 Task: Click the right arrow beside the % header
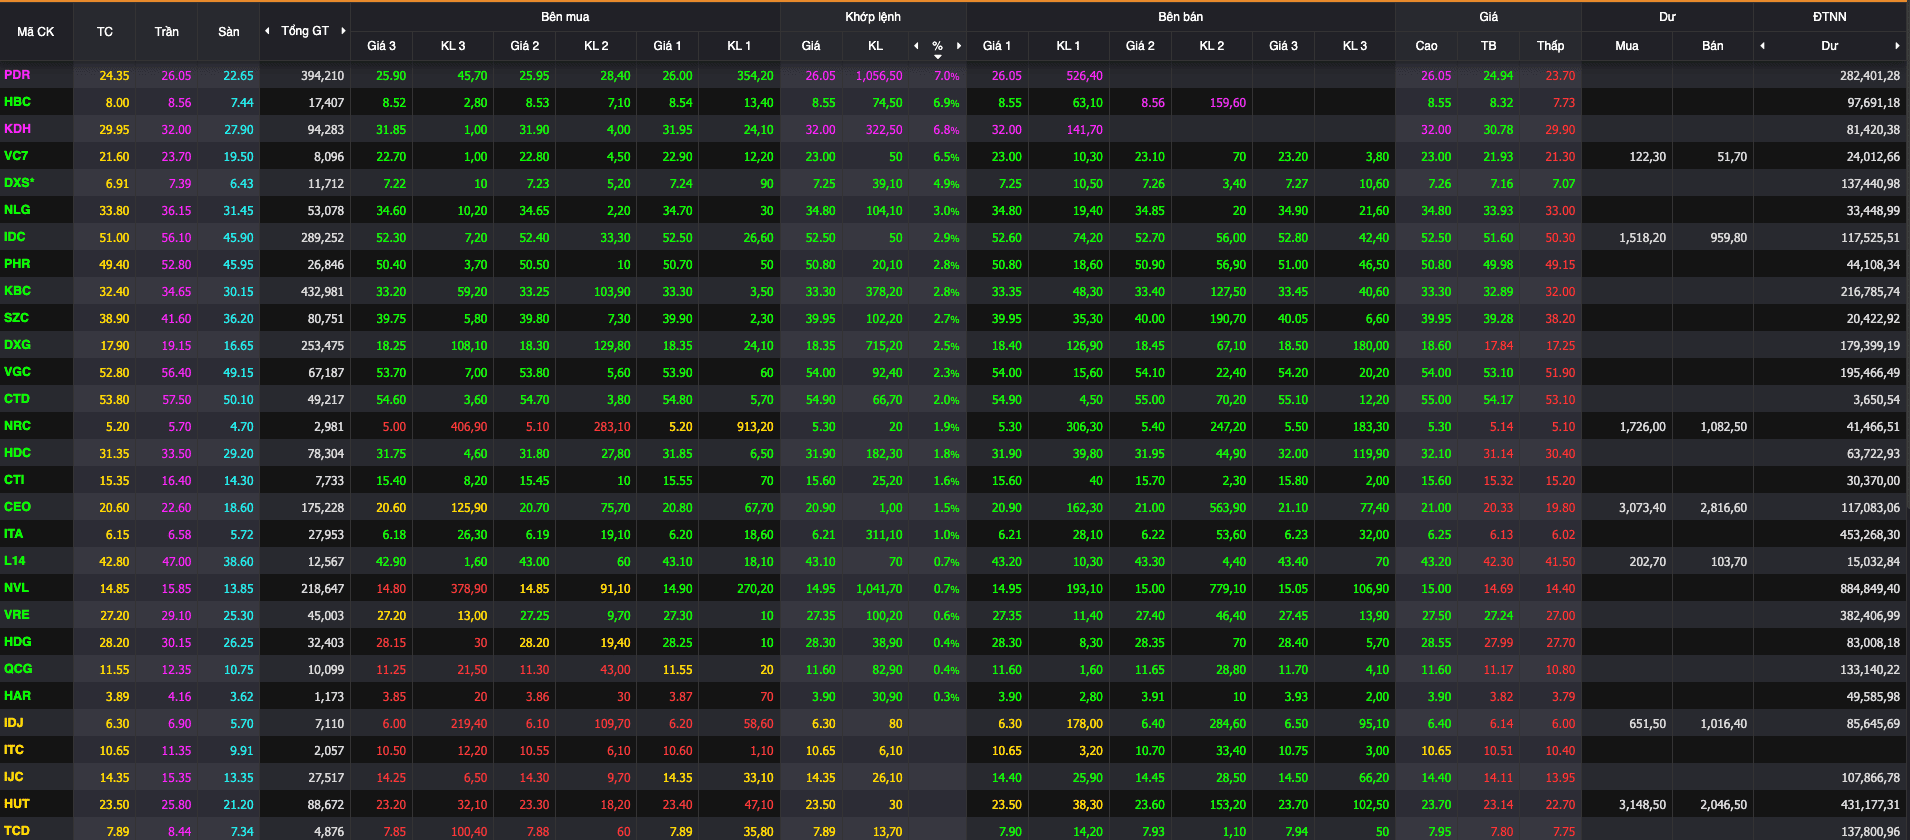[958, 46]
